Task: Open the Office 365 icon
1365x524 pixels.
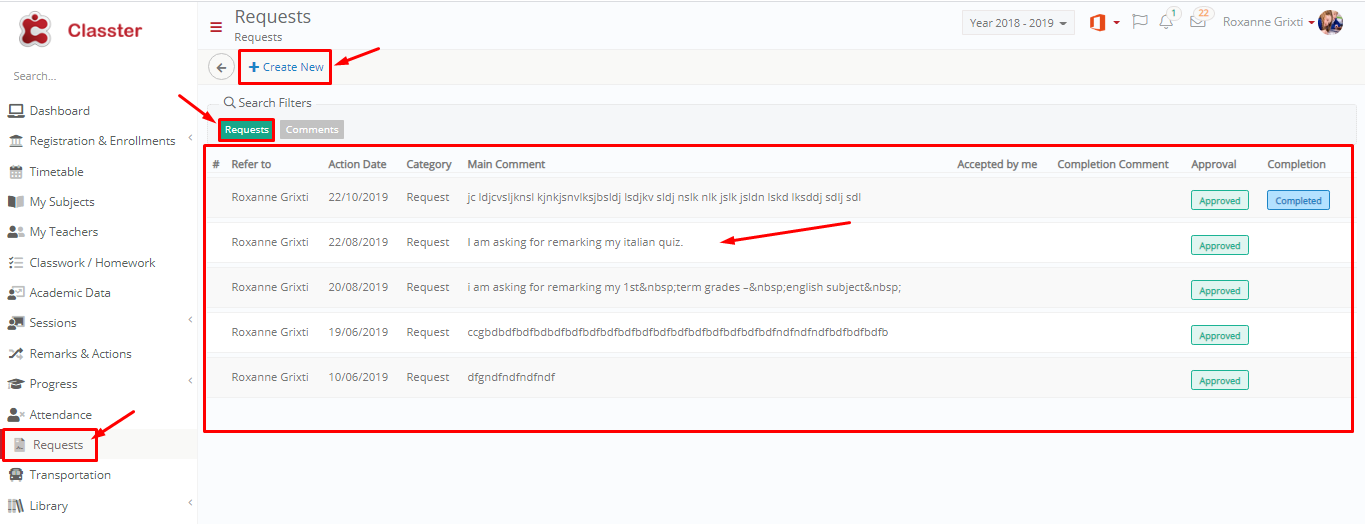Action: click(1097, 23)
